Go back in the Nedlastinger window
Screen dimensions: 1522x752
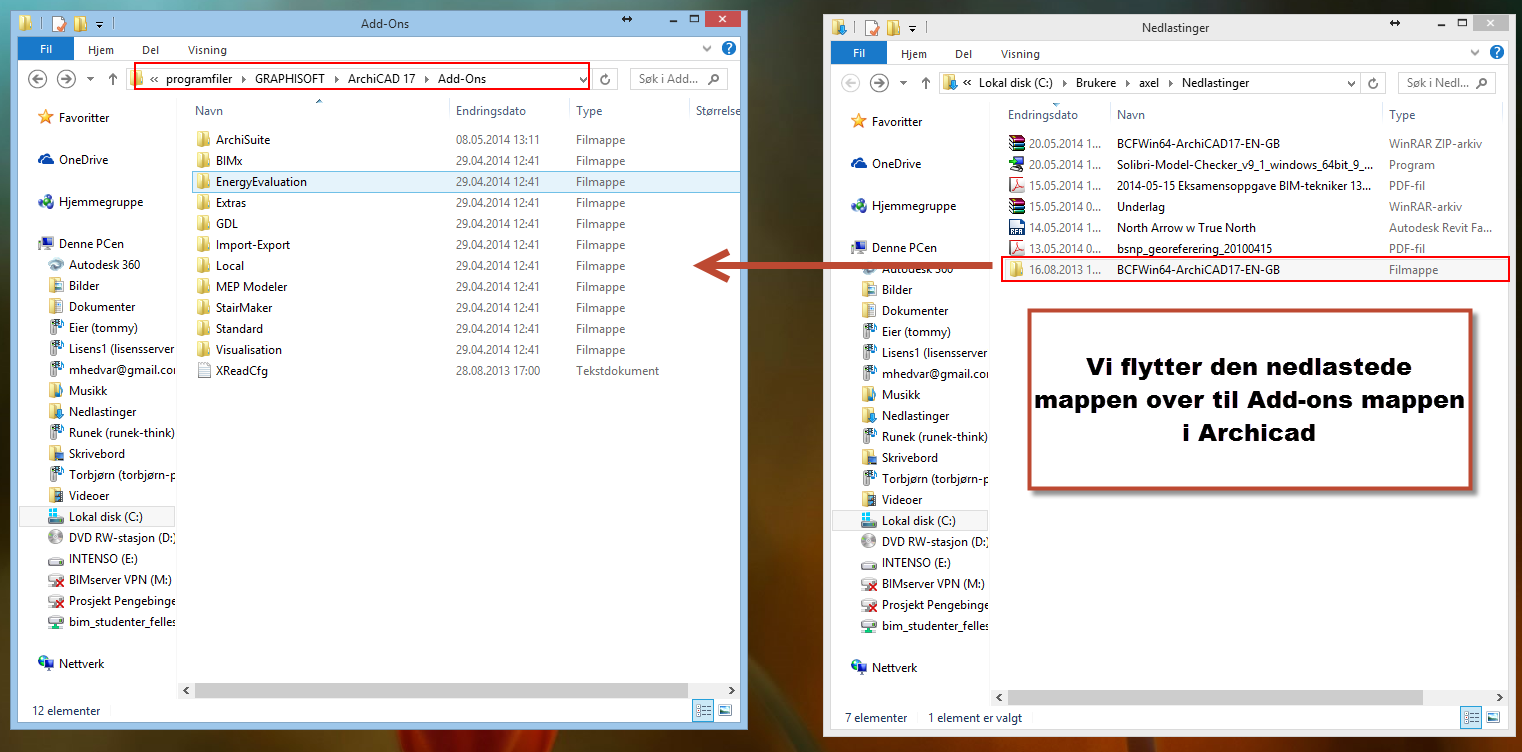point(851,83)
